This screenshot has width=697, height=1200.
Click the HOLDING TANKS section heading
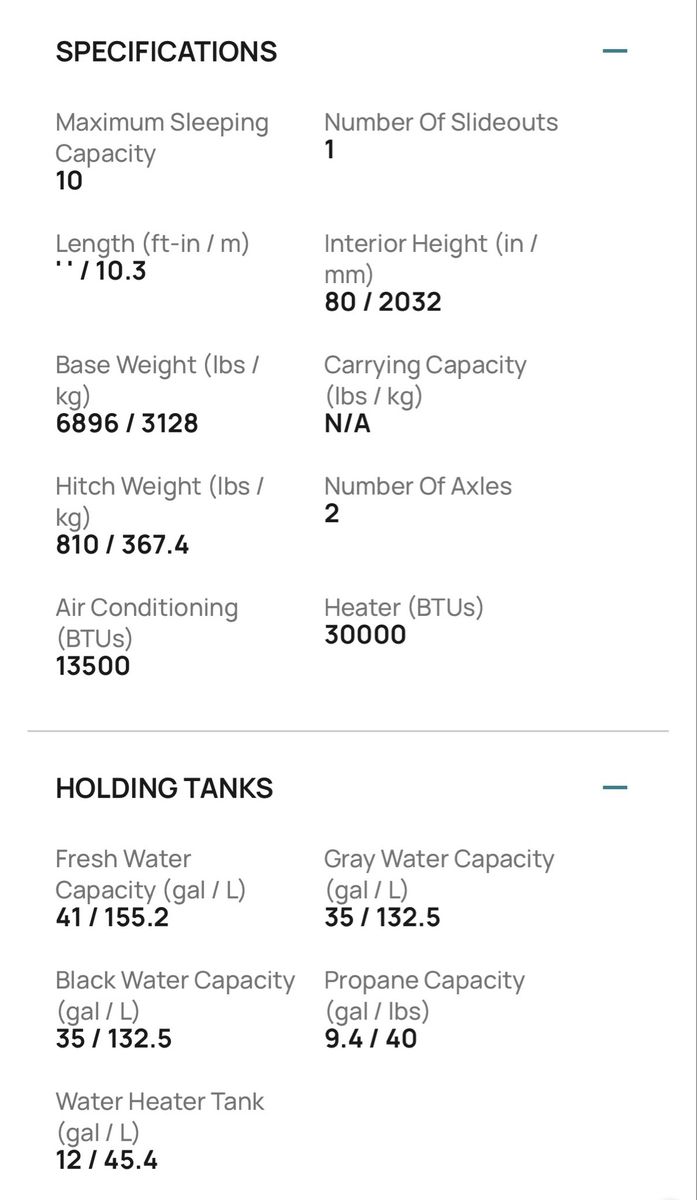pyautogui.click(x=164, y=788)
